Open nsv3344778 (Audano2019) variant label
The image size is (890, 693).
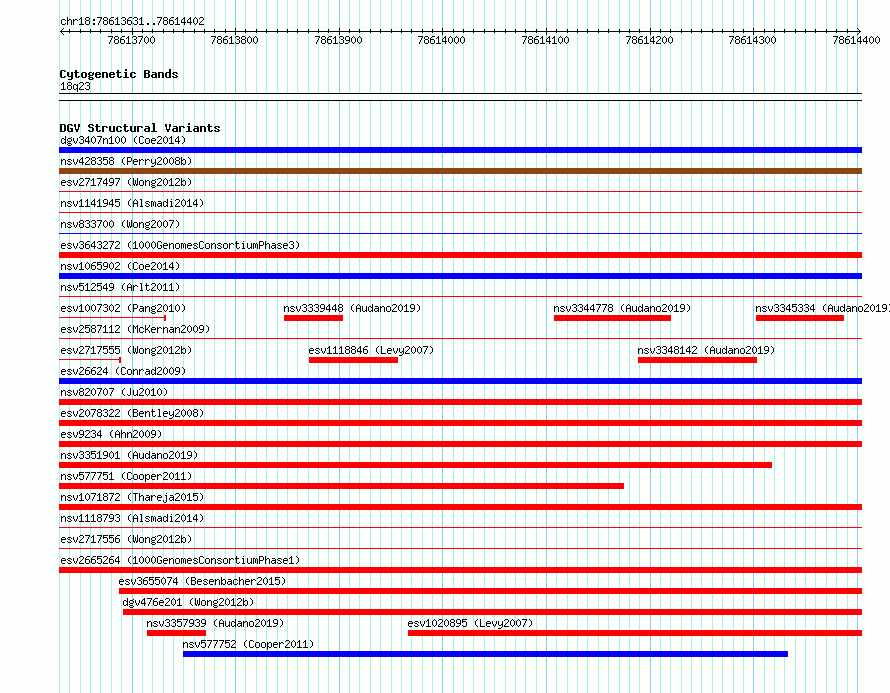[x=622, y=308]
